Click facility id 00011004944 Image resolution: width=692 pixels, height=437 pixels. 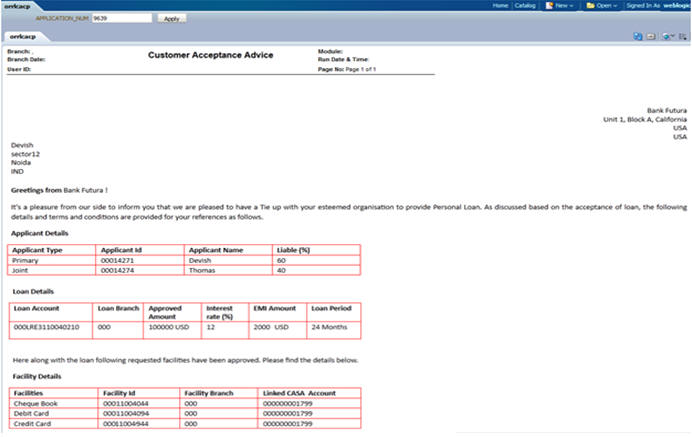point(126,424)
